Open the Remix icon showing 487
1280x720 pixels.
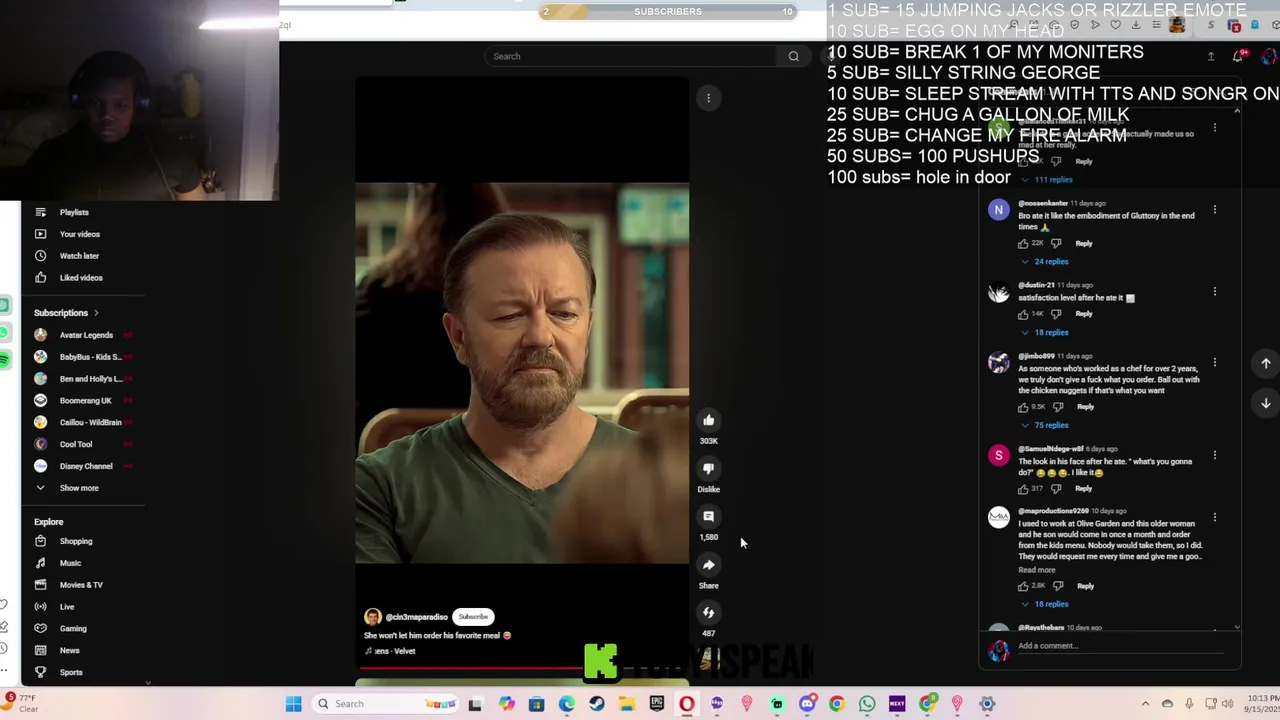(x=708, y=612)
